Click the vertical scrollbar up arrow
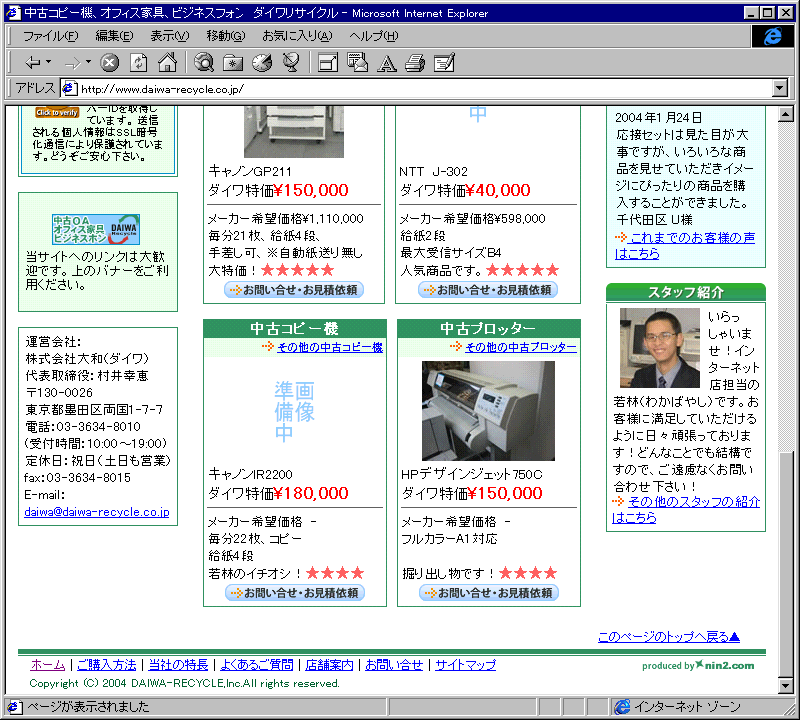The image size is (800, 720). click(x=786, y=114)
